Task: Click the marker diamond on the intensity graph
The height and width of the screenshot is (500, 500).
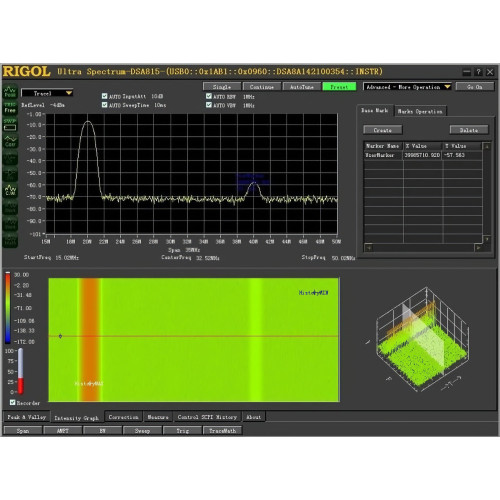Action: [x=60, y=336]
